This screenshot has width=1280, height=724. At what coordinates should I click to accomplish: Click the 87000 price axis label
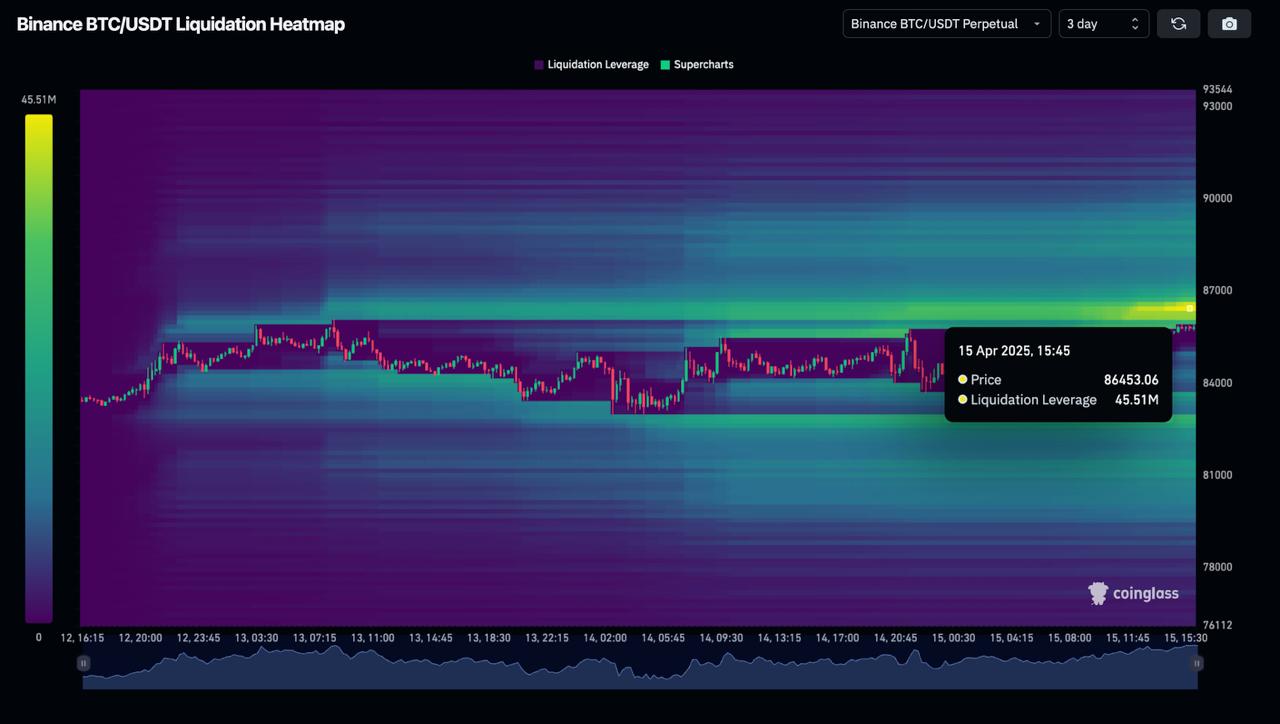point(1217,290)
